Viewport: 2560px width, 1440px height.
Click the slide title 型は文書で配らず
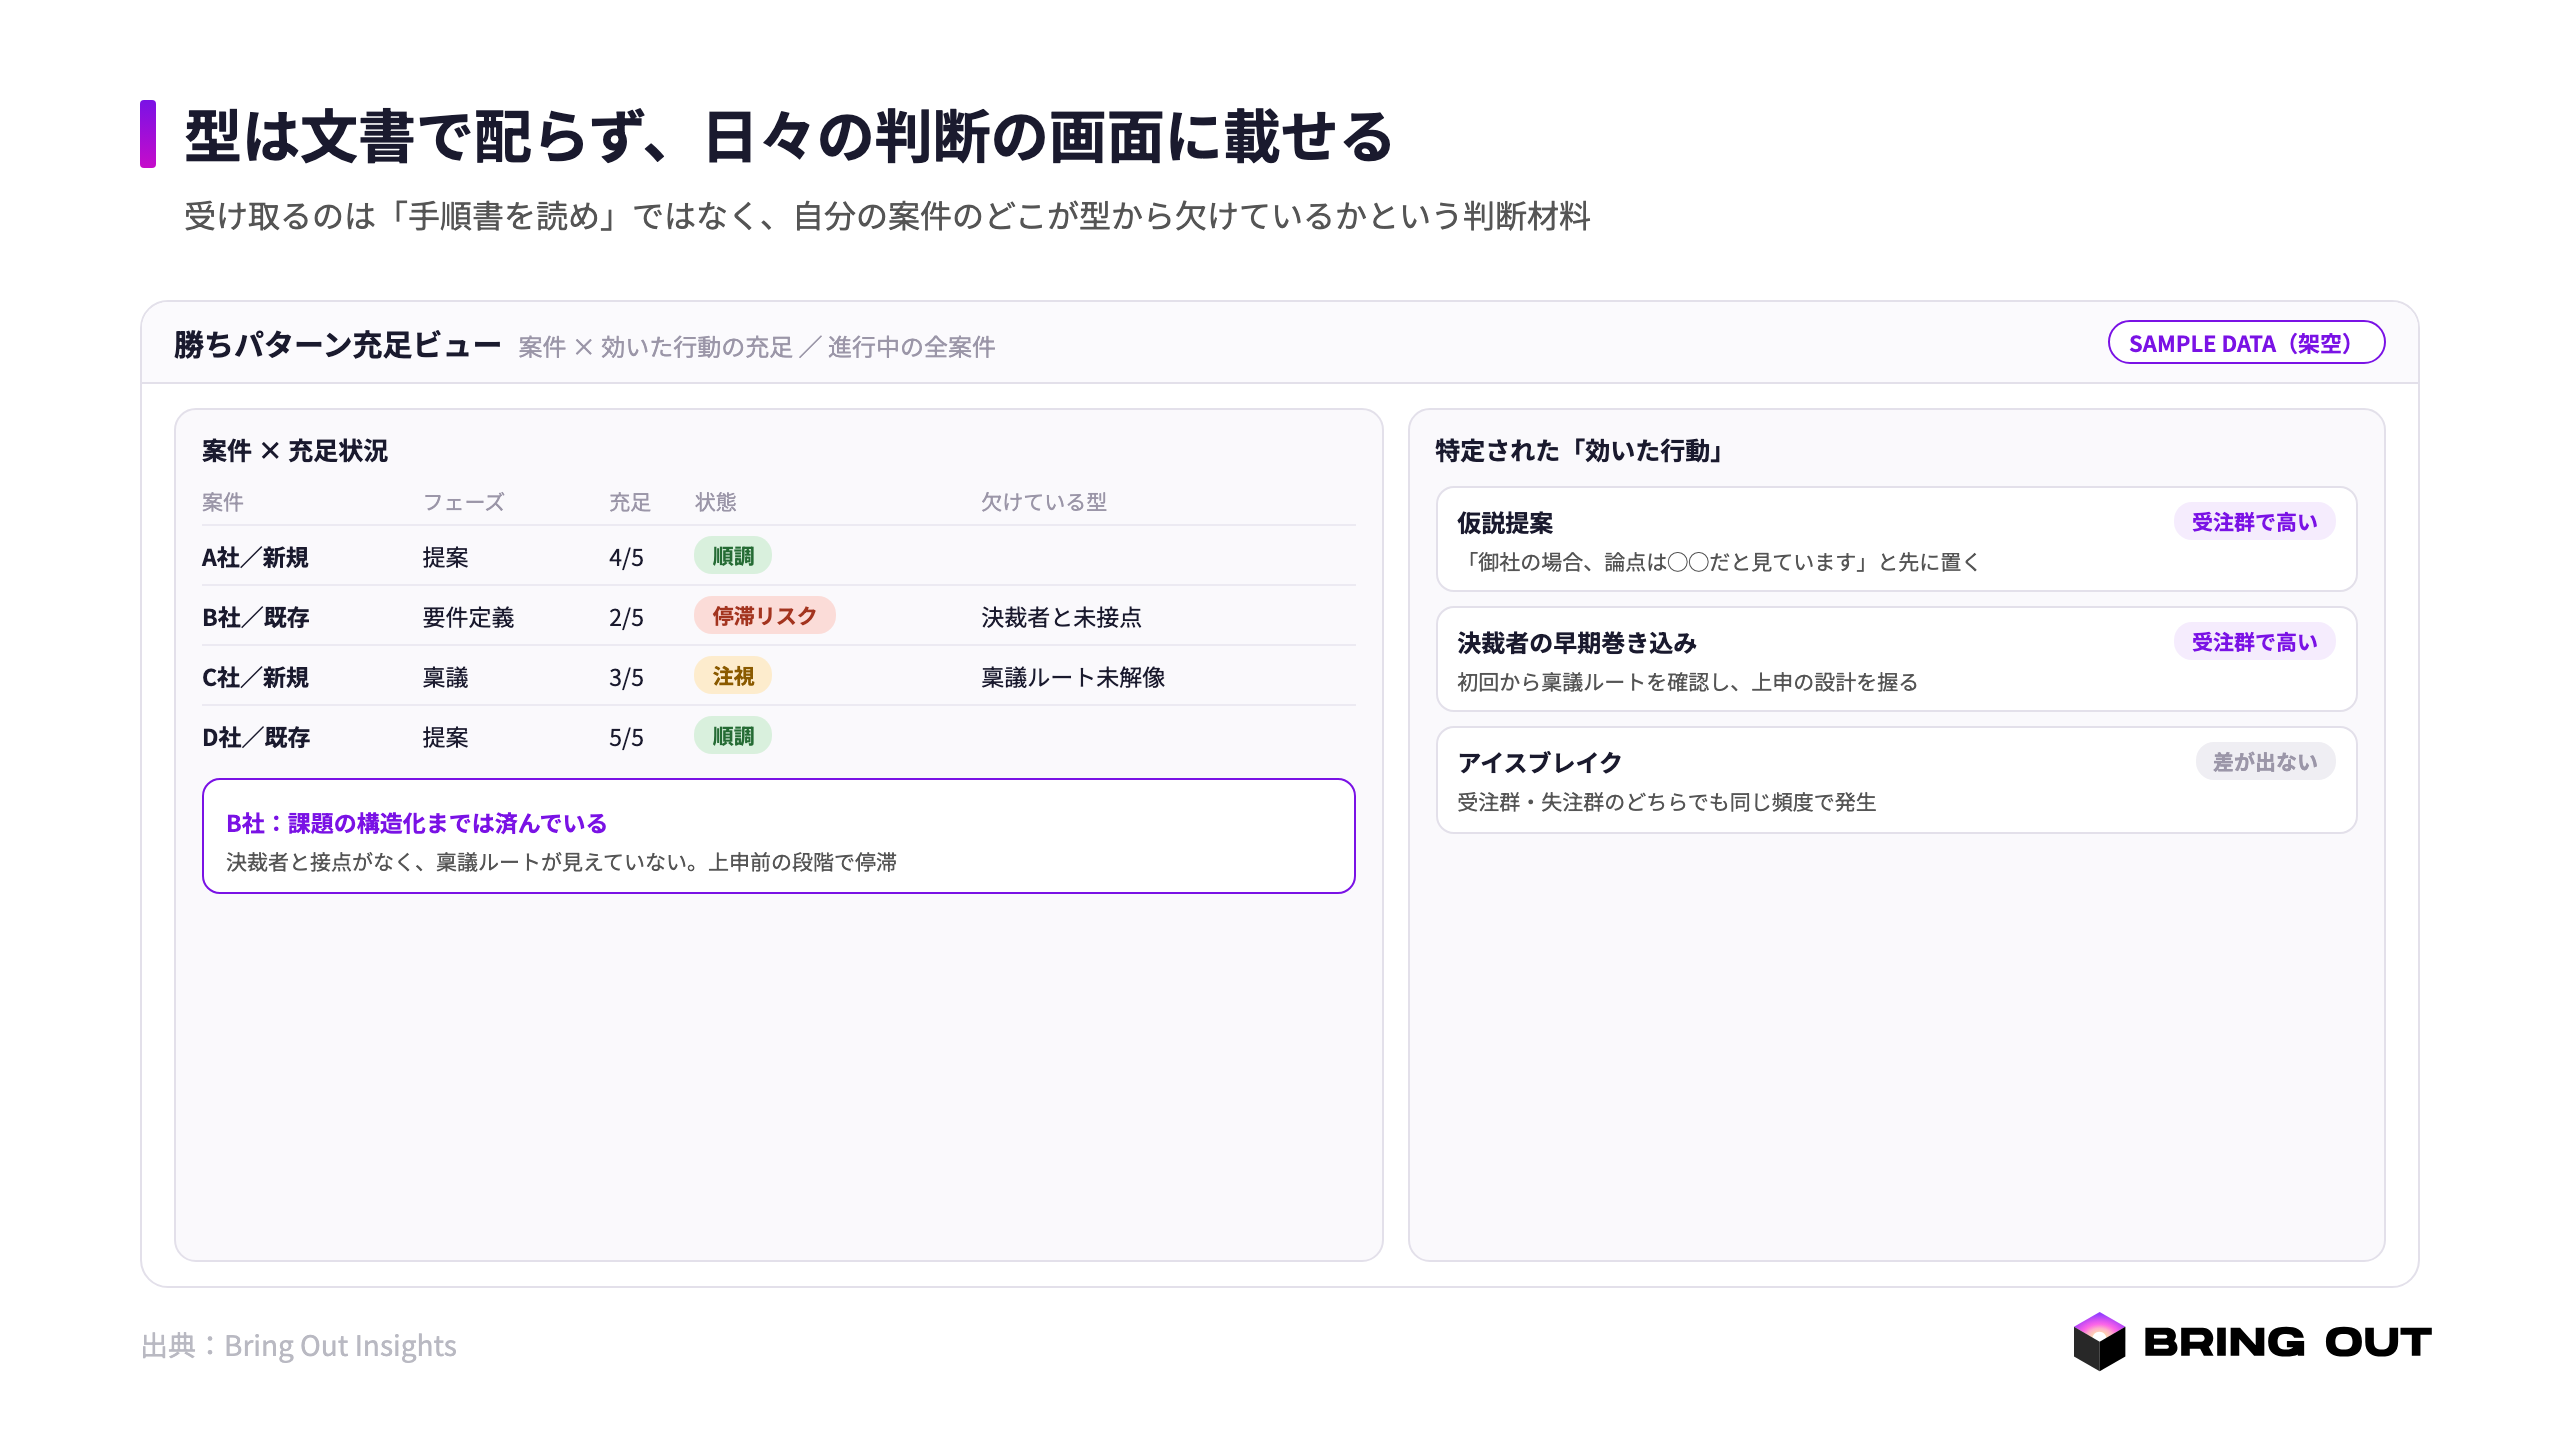[x=788, y=136]
